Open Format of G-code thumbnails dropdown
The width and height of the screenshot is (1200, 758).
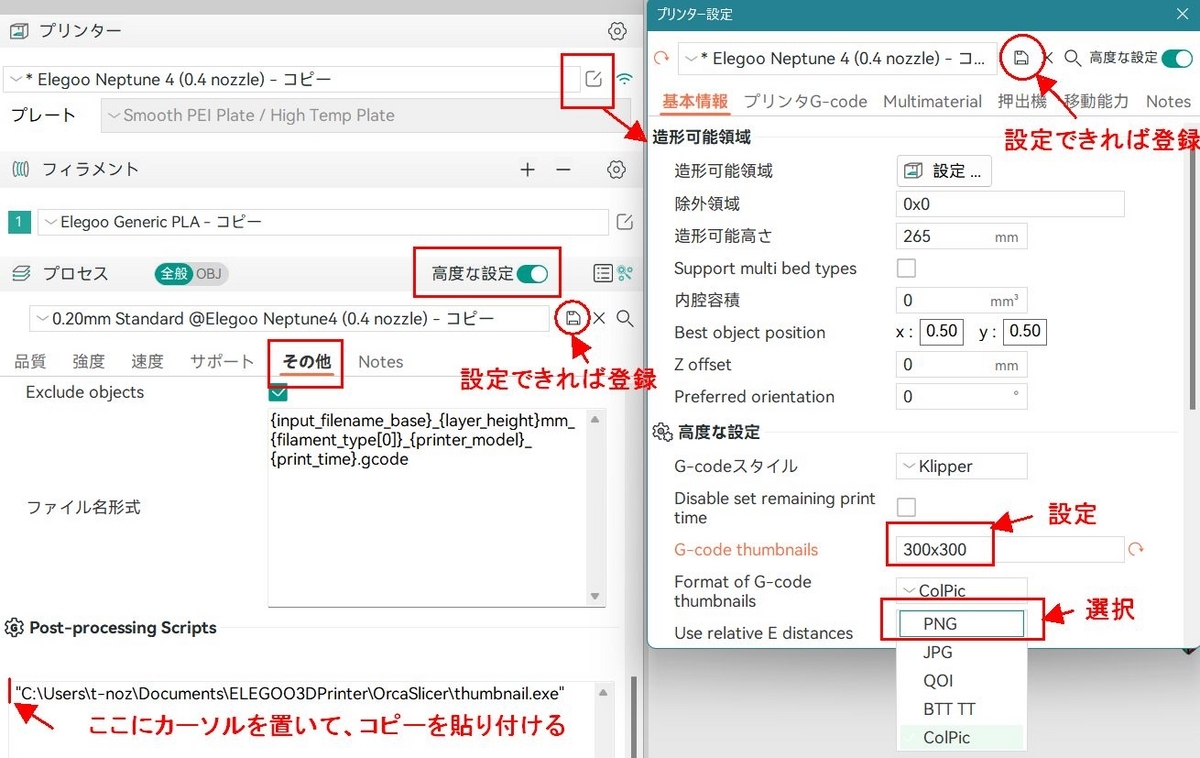[961, 590]
